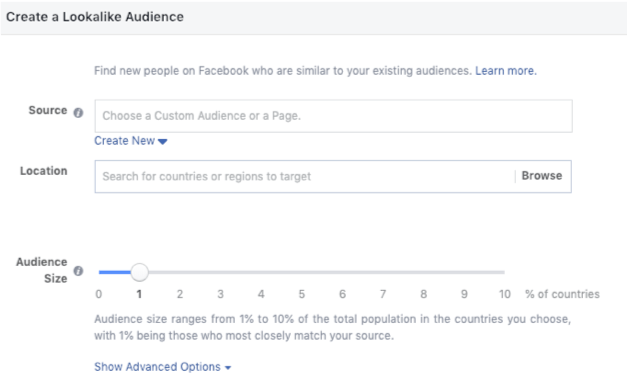Image resolution: width=627 pixels, height=391 pixels.
Task: Click the audience size slider handle
Action: tap(140, 272)
